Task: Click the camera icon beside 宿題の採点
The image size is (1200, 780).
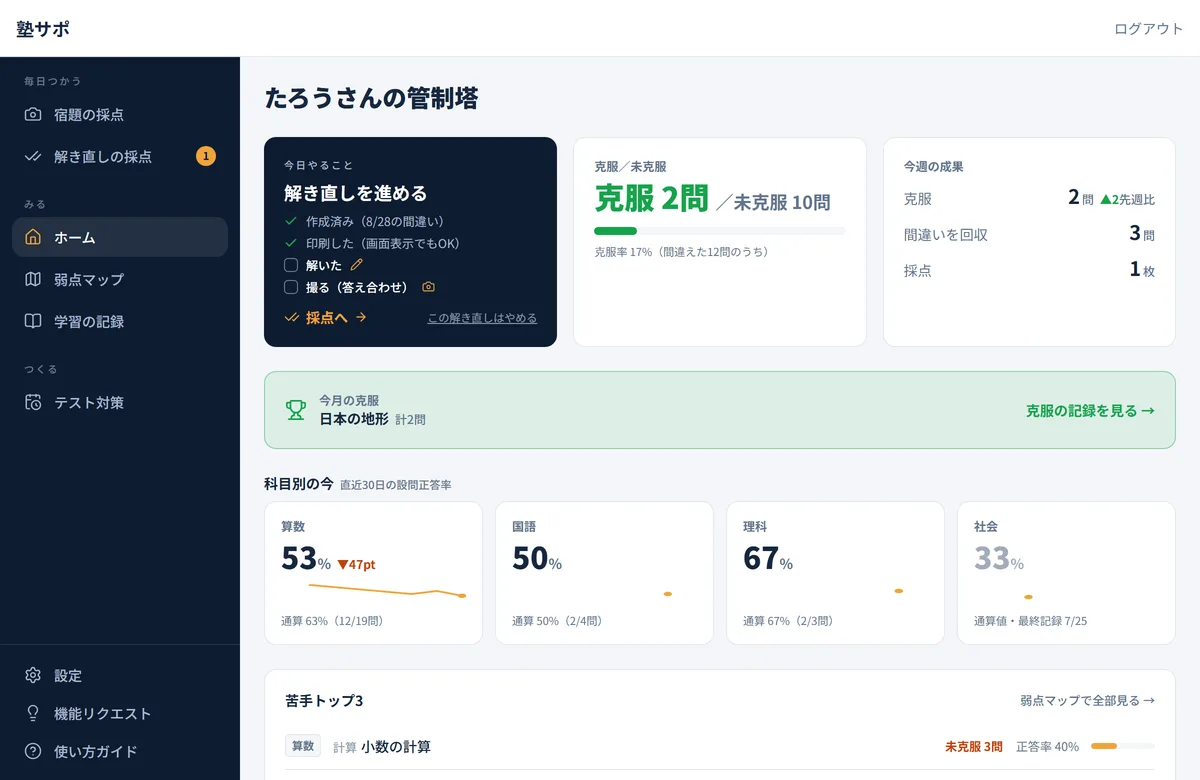Action: [x=33, y=115]
